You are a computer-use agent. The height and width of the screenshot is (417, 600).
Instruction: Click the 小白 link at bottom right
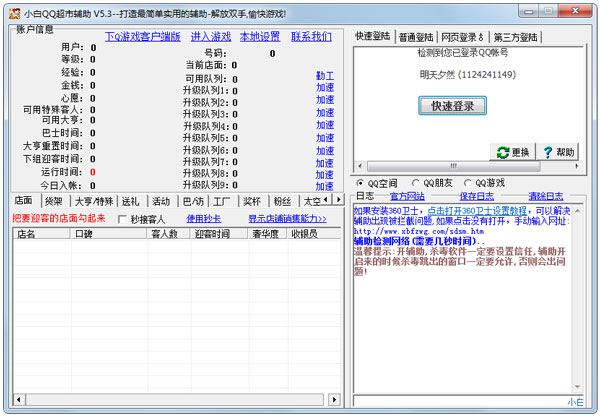(575, 402)
